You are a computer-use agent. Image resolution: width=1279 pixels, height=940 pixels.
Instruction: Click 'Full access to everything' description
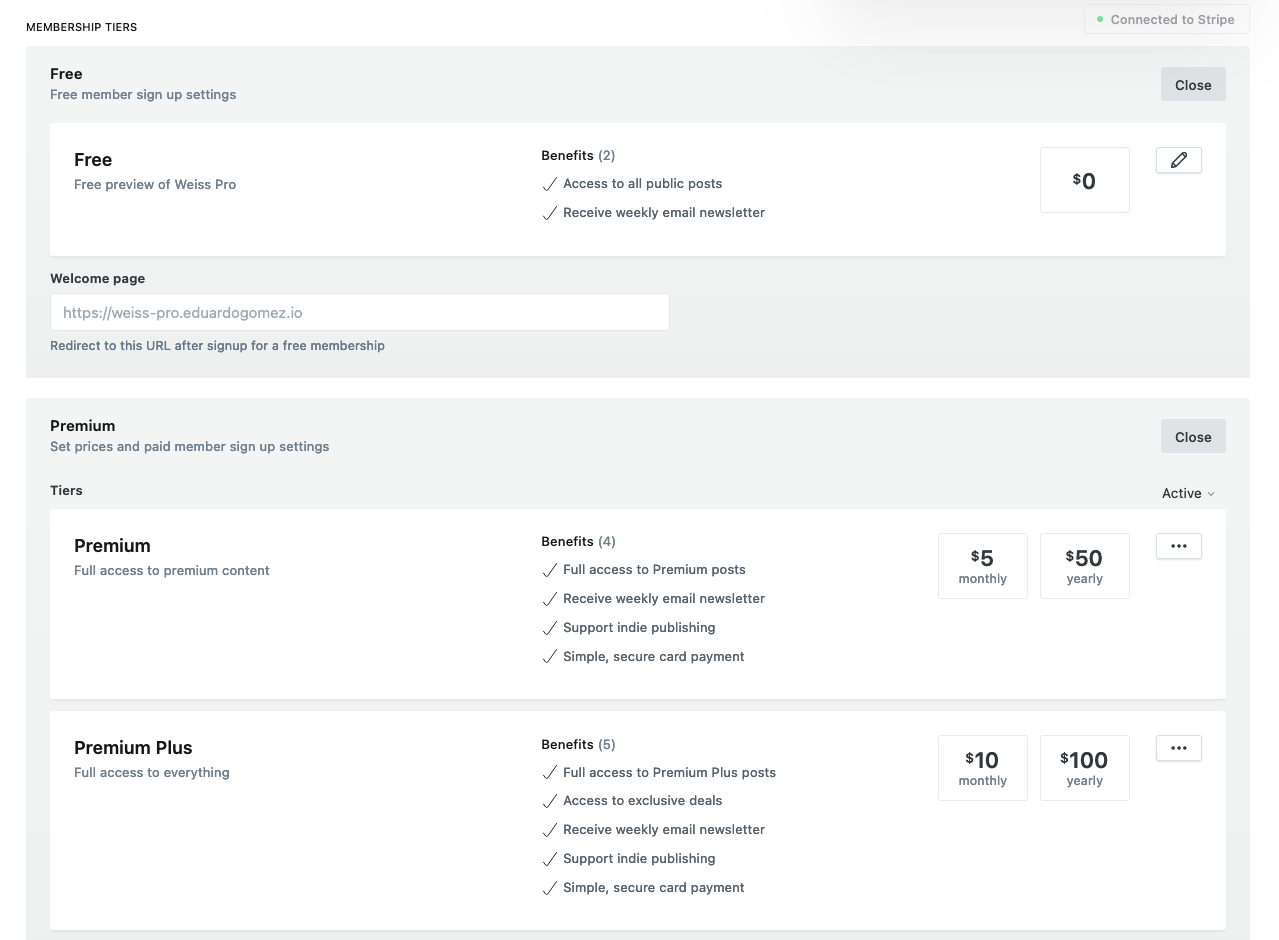(x=152, y=772)
